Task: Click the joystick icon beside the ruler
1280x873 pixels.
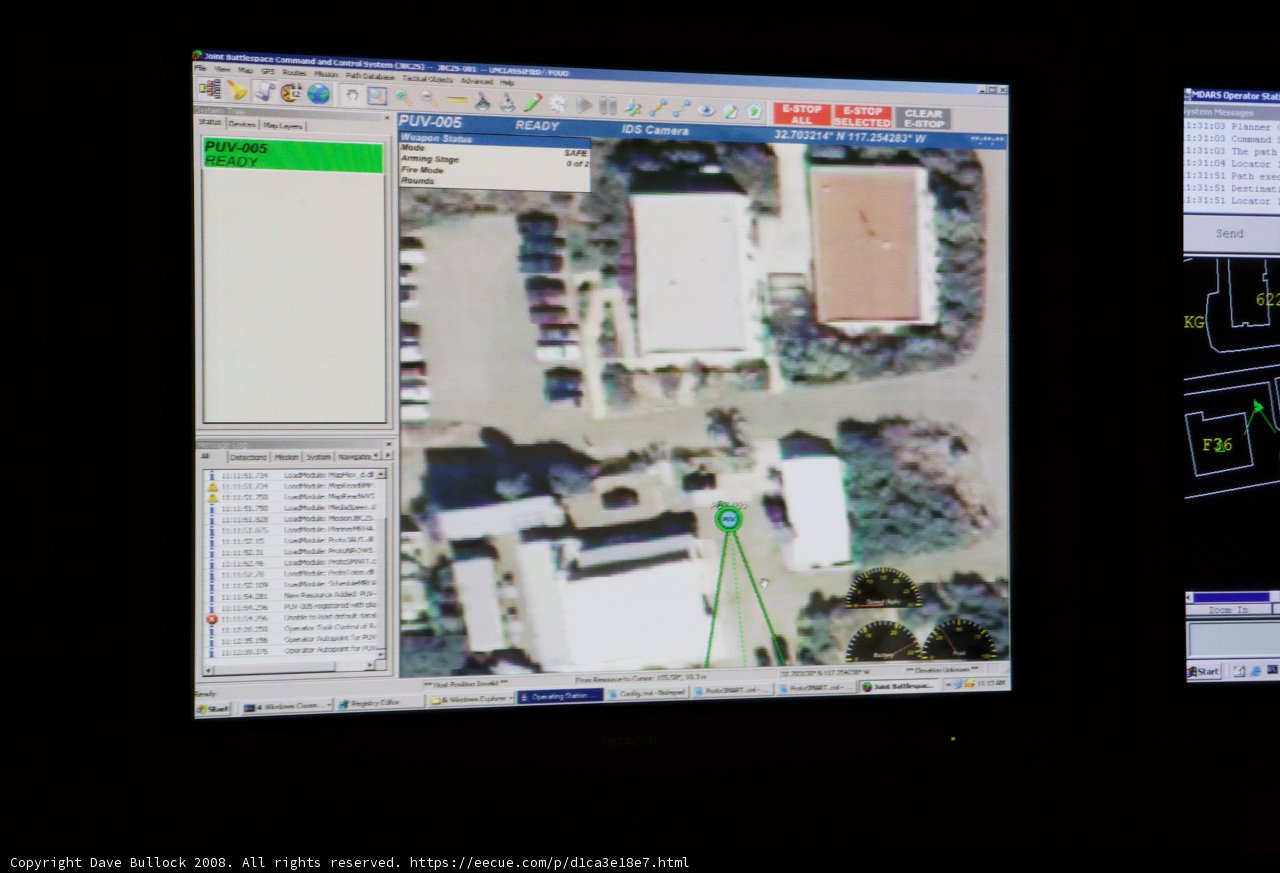Action: click(482, 101)
